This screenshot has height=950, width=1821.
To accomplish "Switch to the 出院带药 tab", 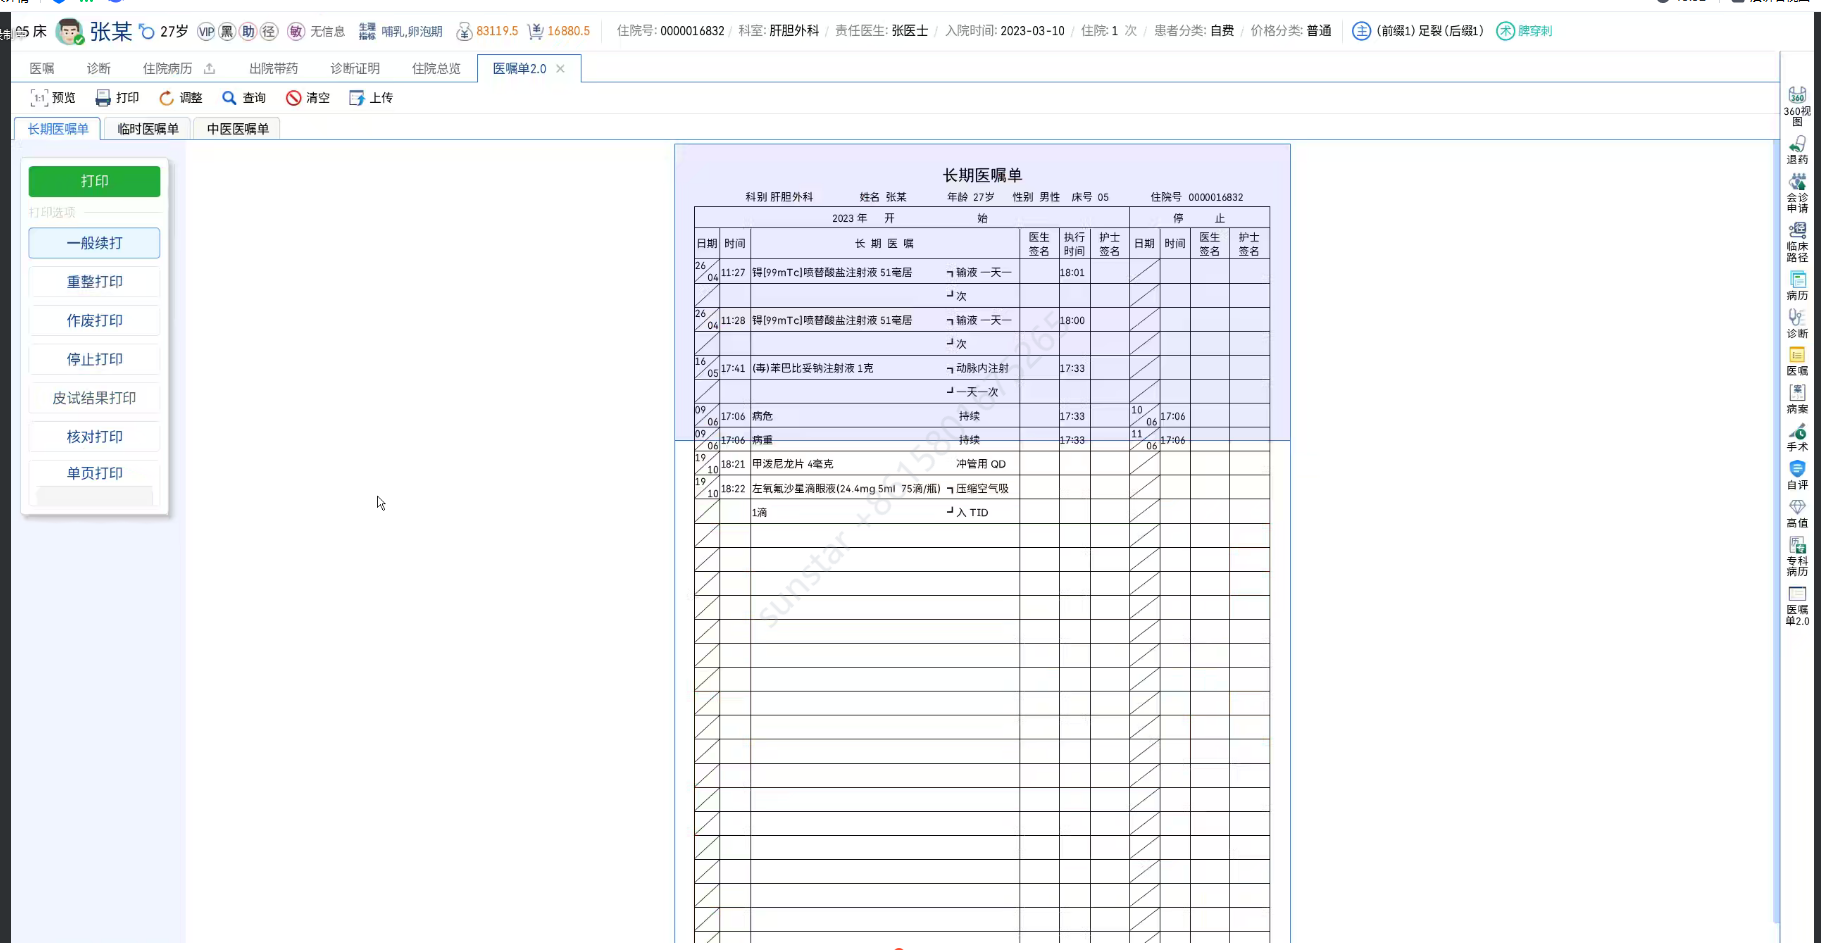I will [x=274, y=69].
